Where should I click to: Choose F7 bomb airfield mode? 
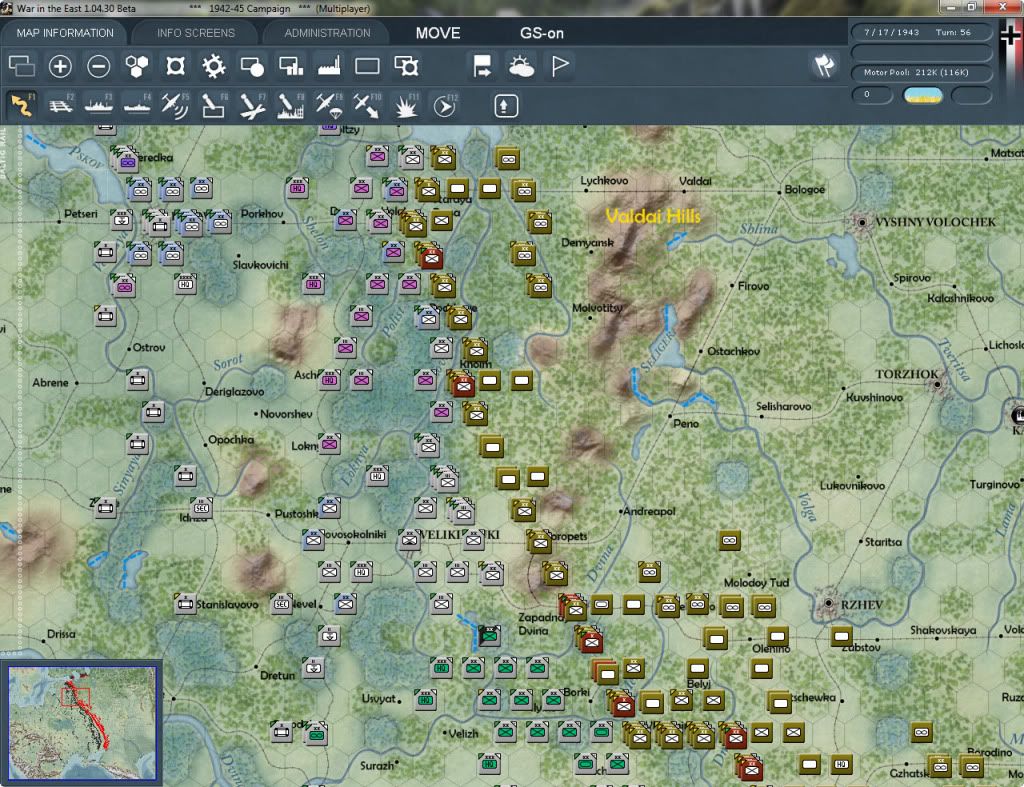252,105
